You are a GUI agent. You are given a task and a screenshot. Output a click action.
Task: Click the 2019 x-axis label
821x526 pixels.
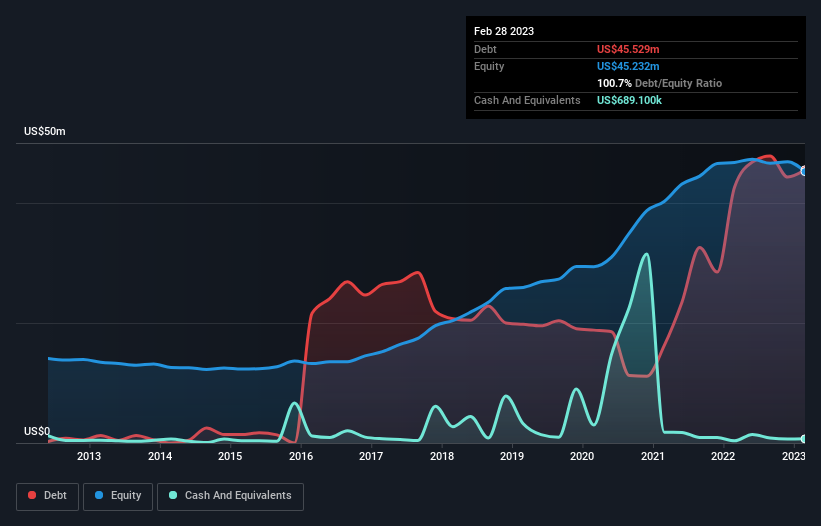[512, 456]
